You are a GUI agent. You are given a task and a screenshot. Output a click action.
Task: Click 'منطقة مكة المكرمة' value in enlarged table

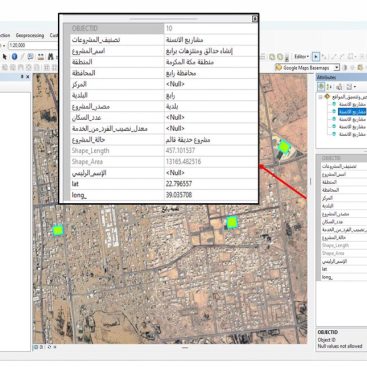(190, 62)
